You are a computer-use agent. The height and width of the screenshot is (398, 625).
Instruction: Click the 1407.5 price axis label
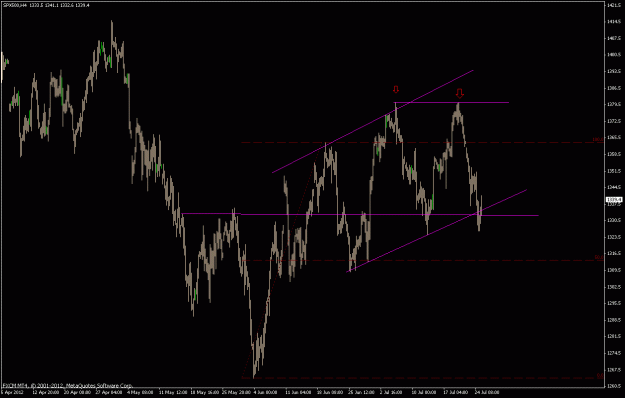coord(613,38)
